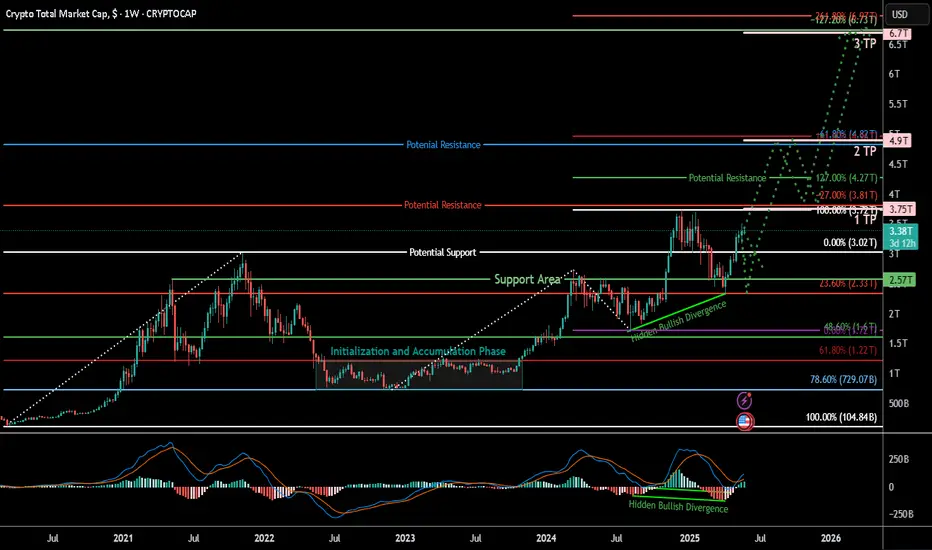
Task: Select the 61.80% (1.22T) Fibonacci label
Action: (x=848, y=350)
